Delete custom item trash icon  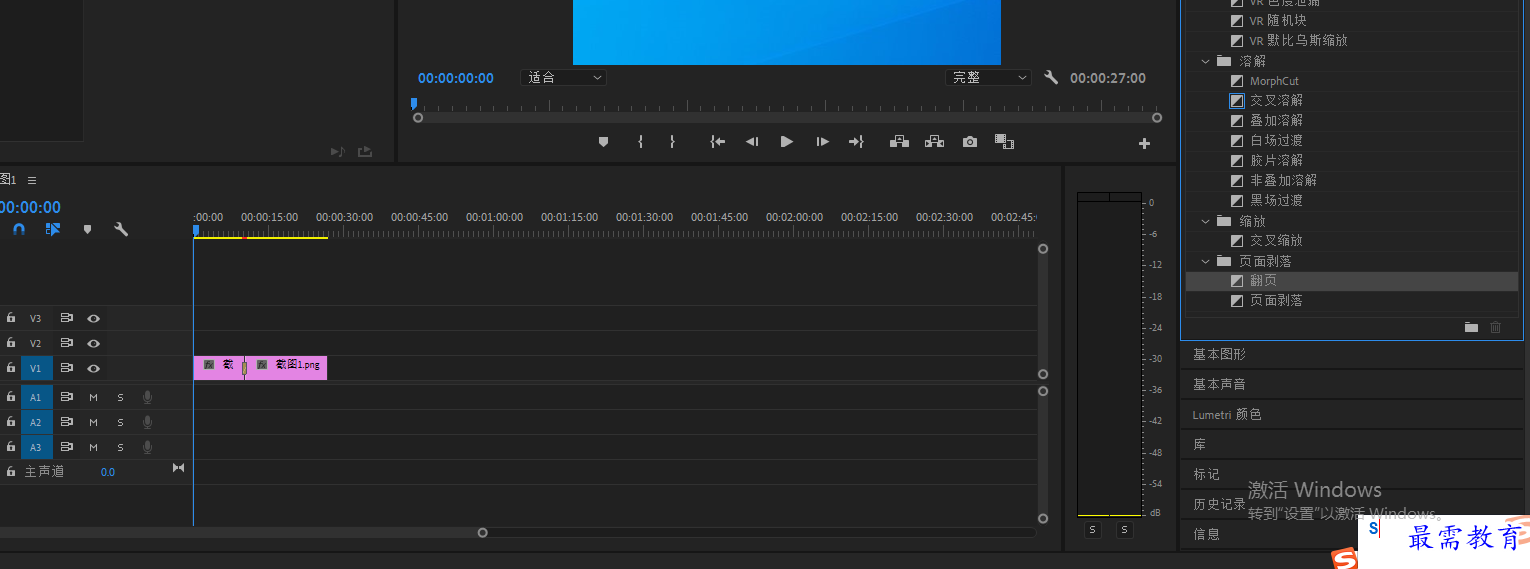coord(1496,327)
